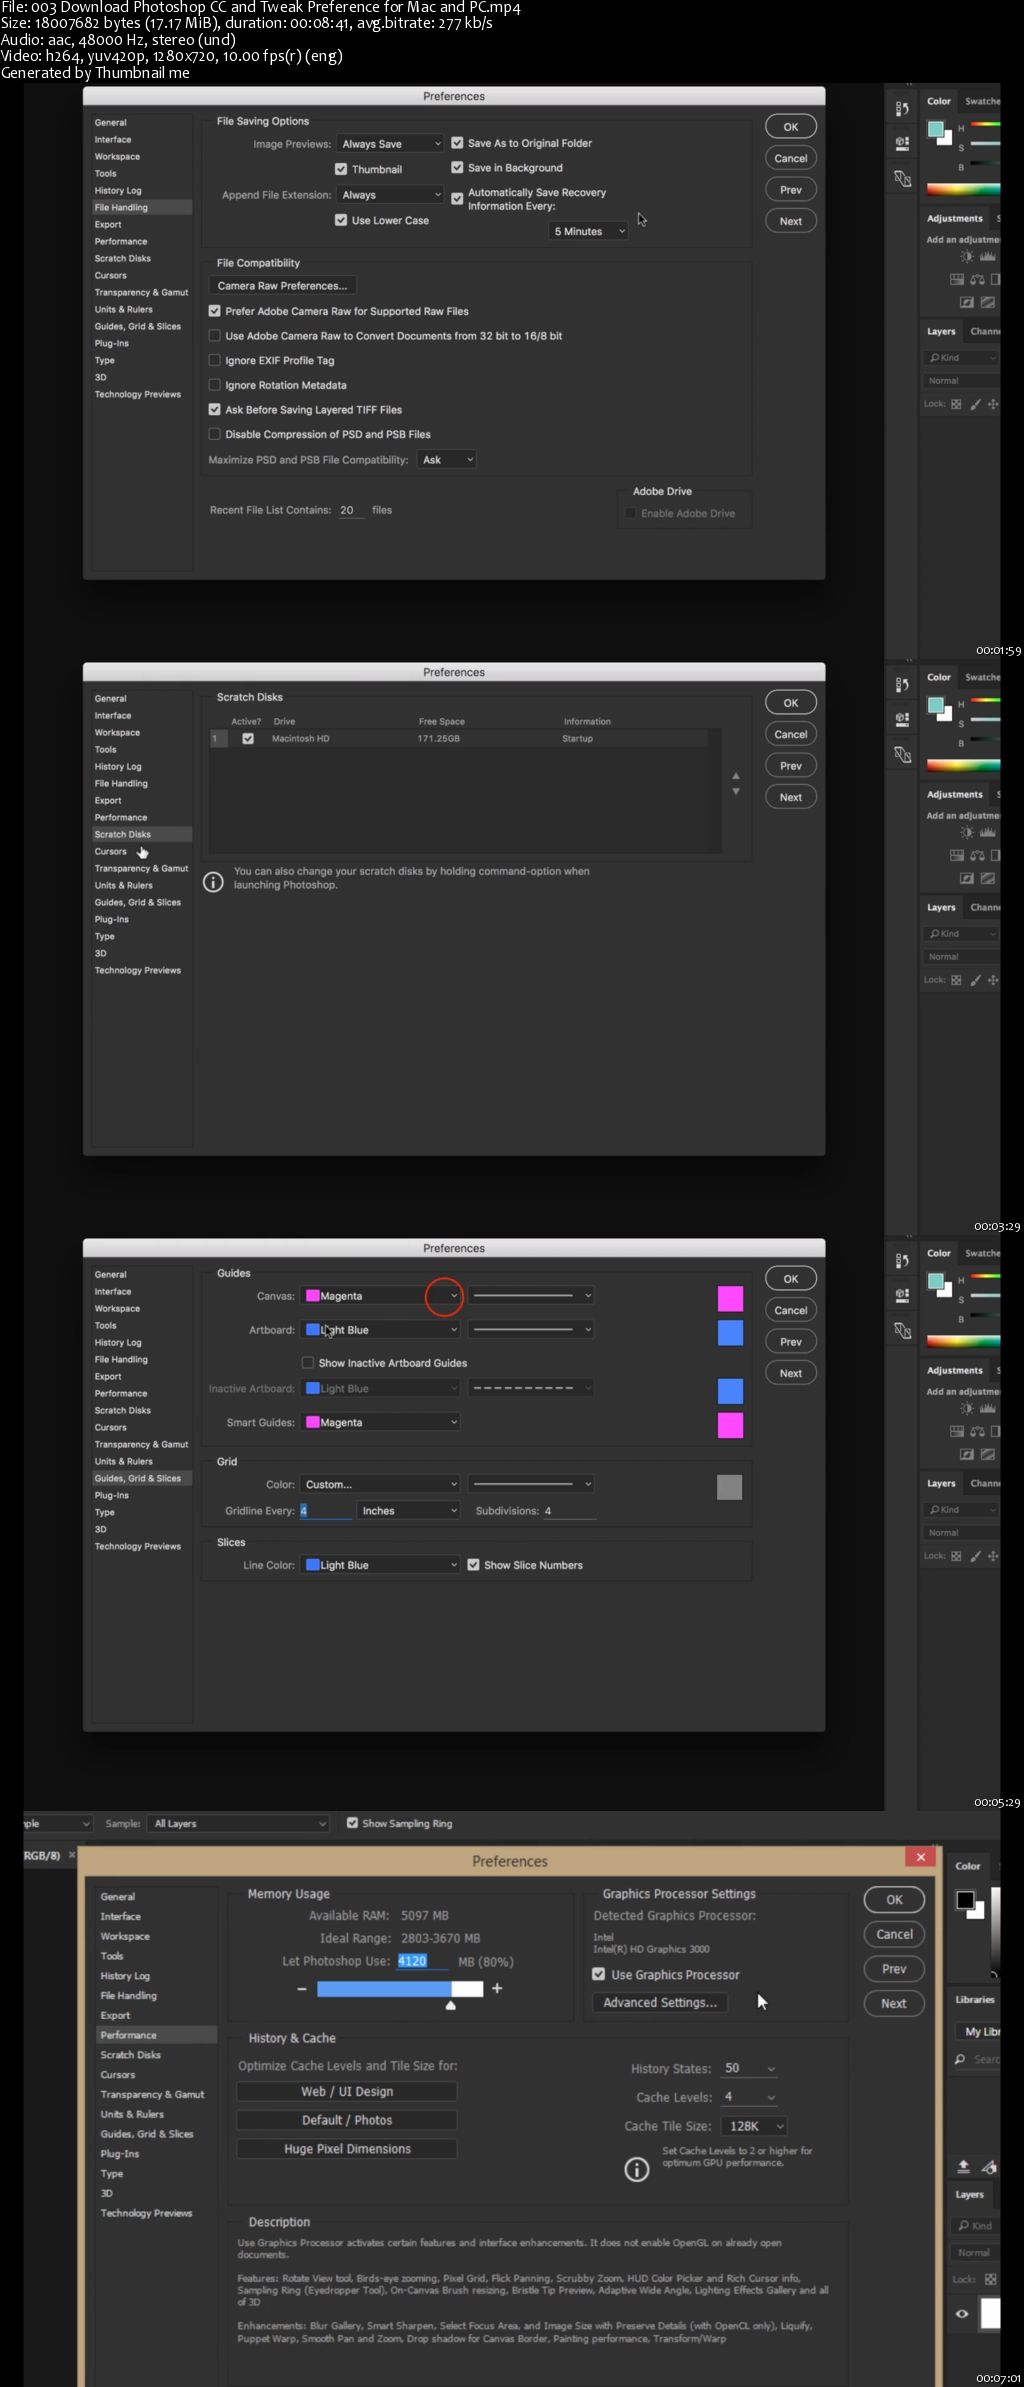Open Sample All Layers dropdown
The height and width of the screenshot is (2387, 1024).
[239, 1823]
